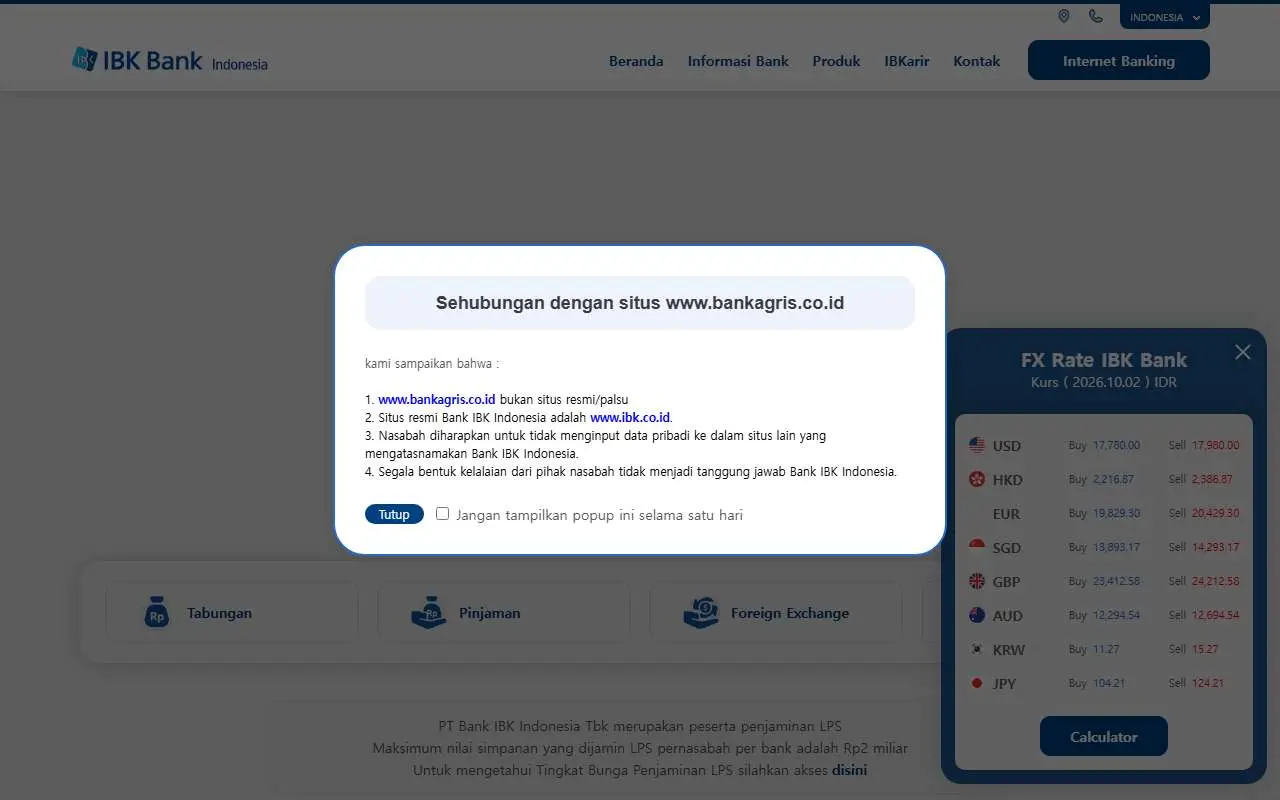
Task: Click the Pinjaman loan icon
Action: point(429,612)
